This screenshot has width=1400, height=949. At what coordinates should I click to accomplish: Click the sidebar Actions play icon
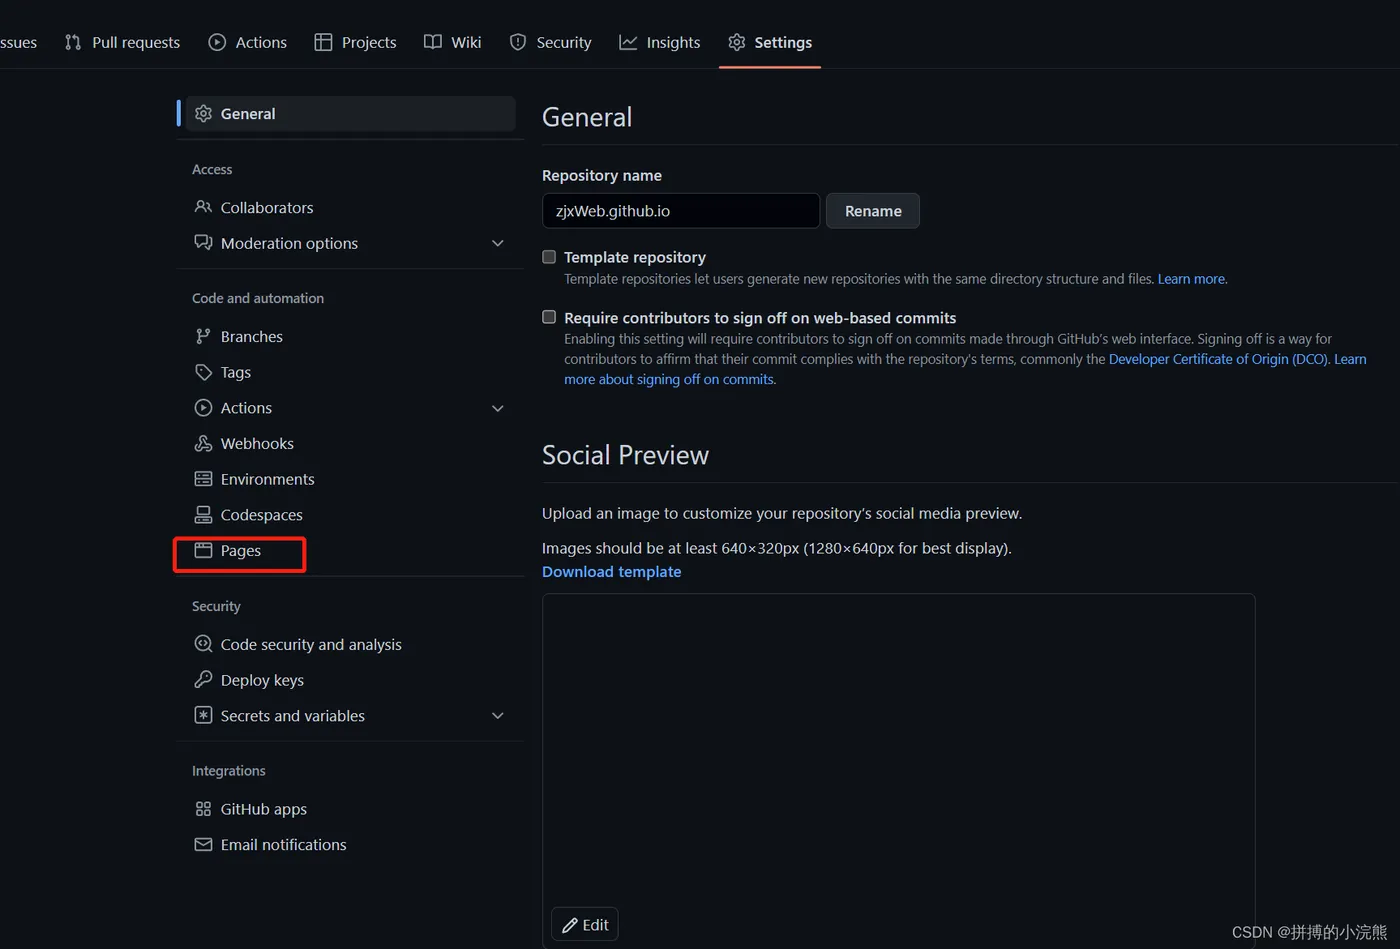click(x=203, y=408)
